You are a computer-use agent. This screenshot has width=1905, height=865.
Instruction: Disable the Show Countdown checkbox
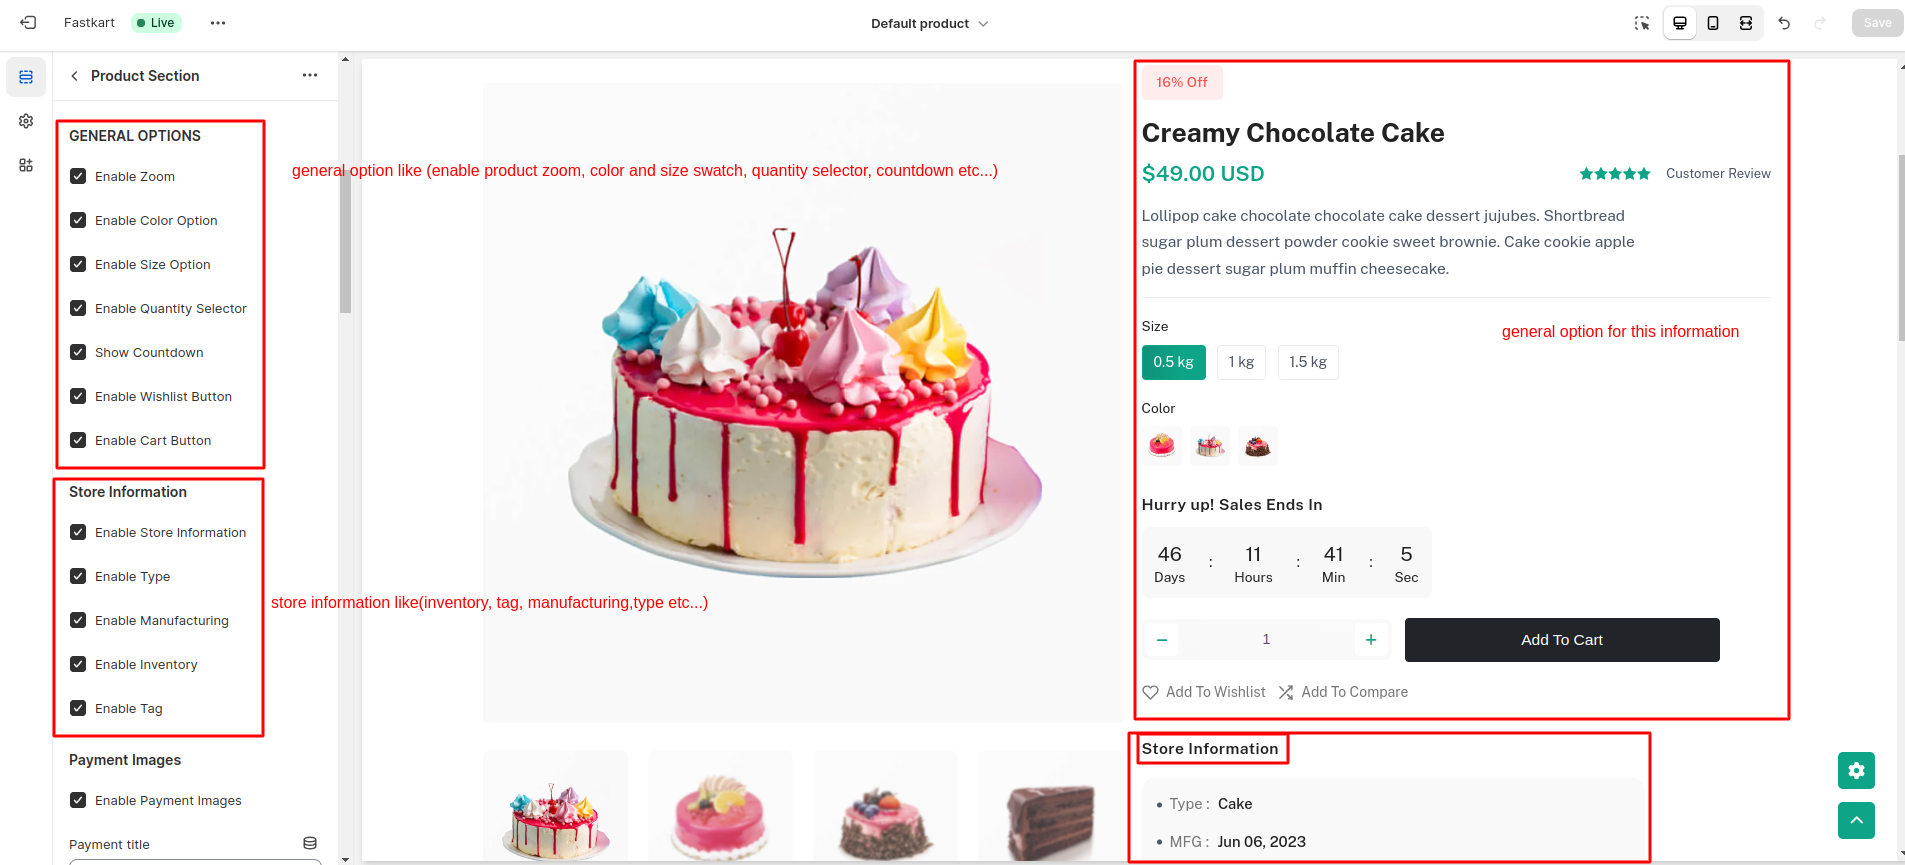pos(78,351)
